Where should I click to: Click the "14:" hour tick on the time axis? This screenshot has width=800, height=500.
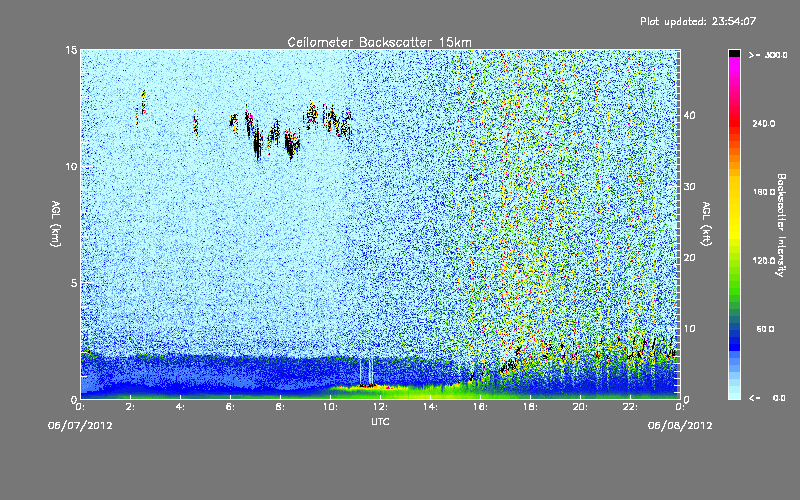pyautogui.click(x=430, y=407)
